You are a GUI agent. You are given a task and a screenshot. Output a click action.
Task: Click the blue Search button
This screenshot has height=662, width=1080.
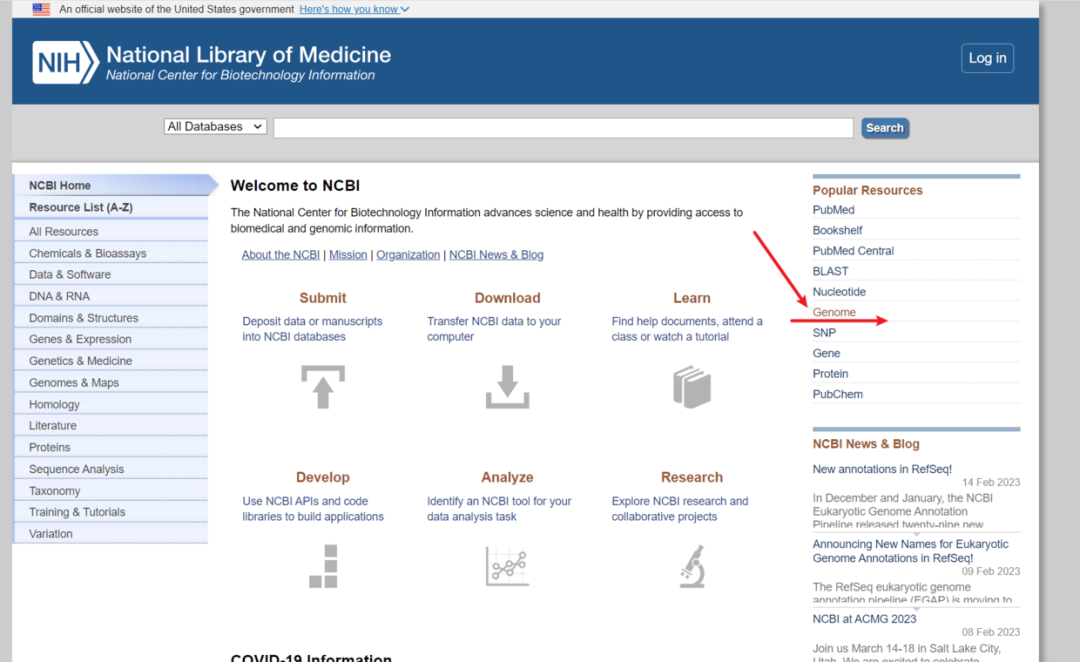tap(884, 128)
